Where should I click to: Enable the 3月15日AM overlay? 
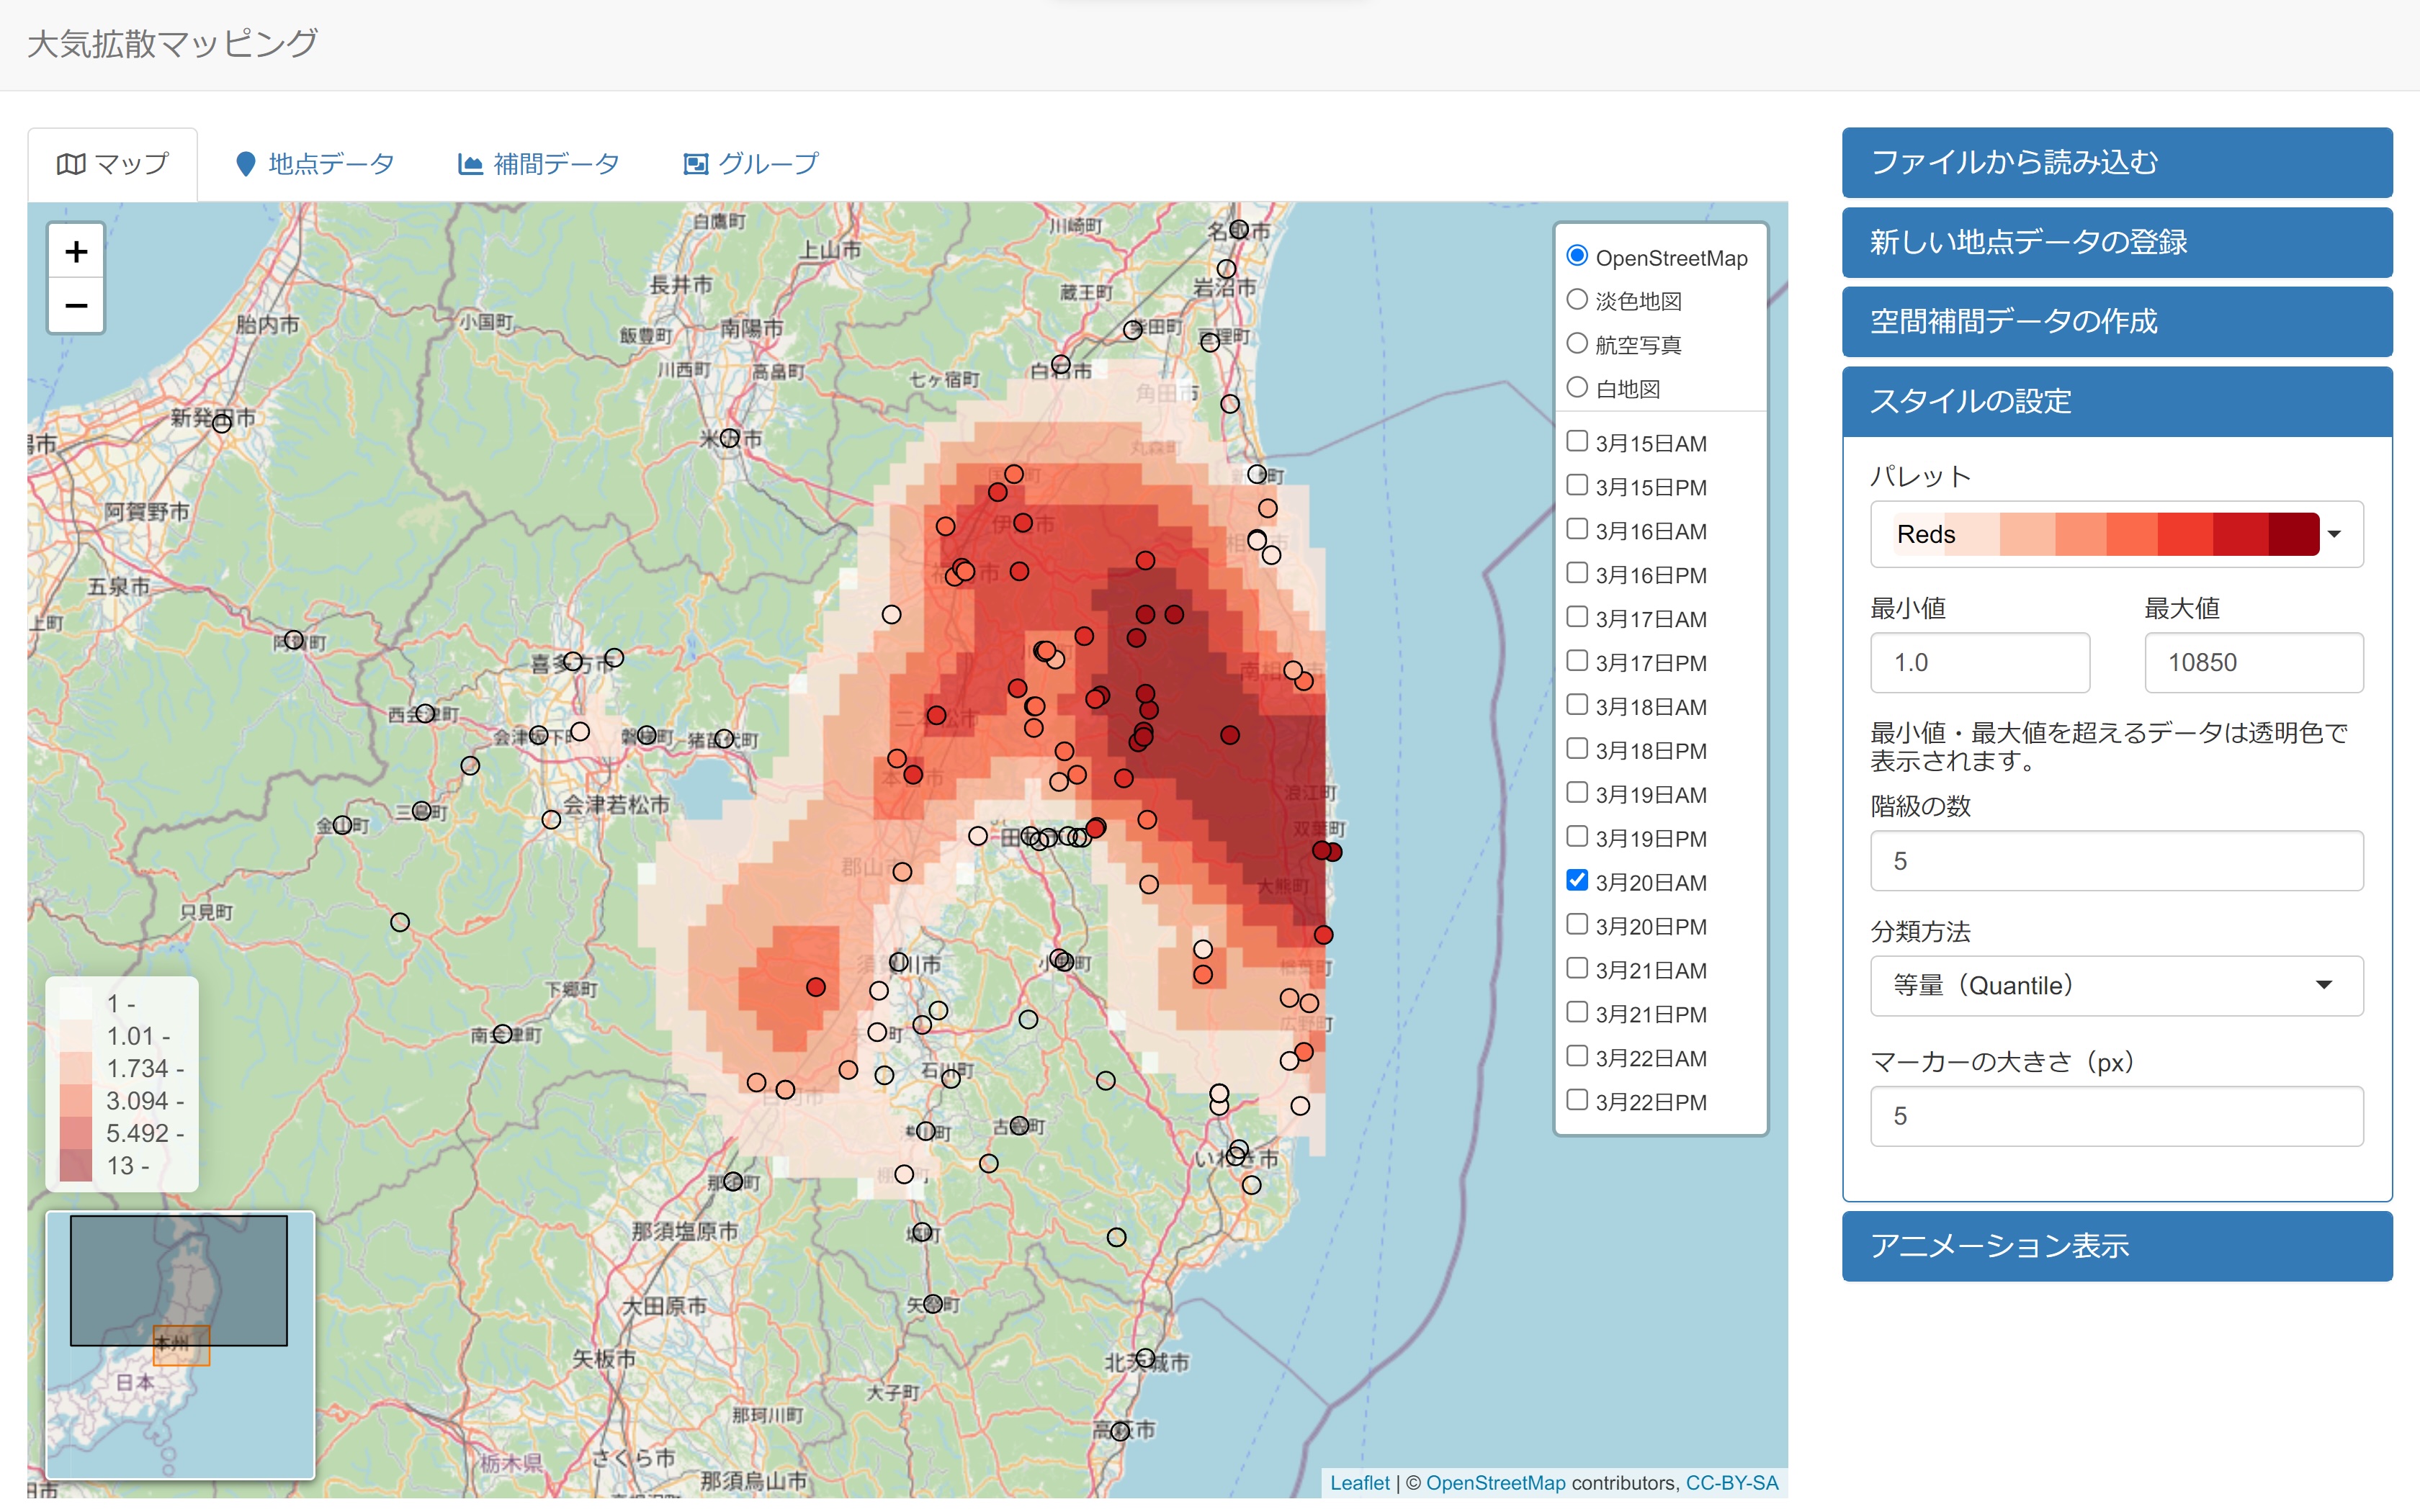coord(1577,442)
